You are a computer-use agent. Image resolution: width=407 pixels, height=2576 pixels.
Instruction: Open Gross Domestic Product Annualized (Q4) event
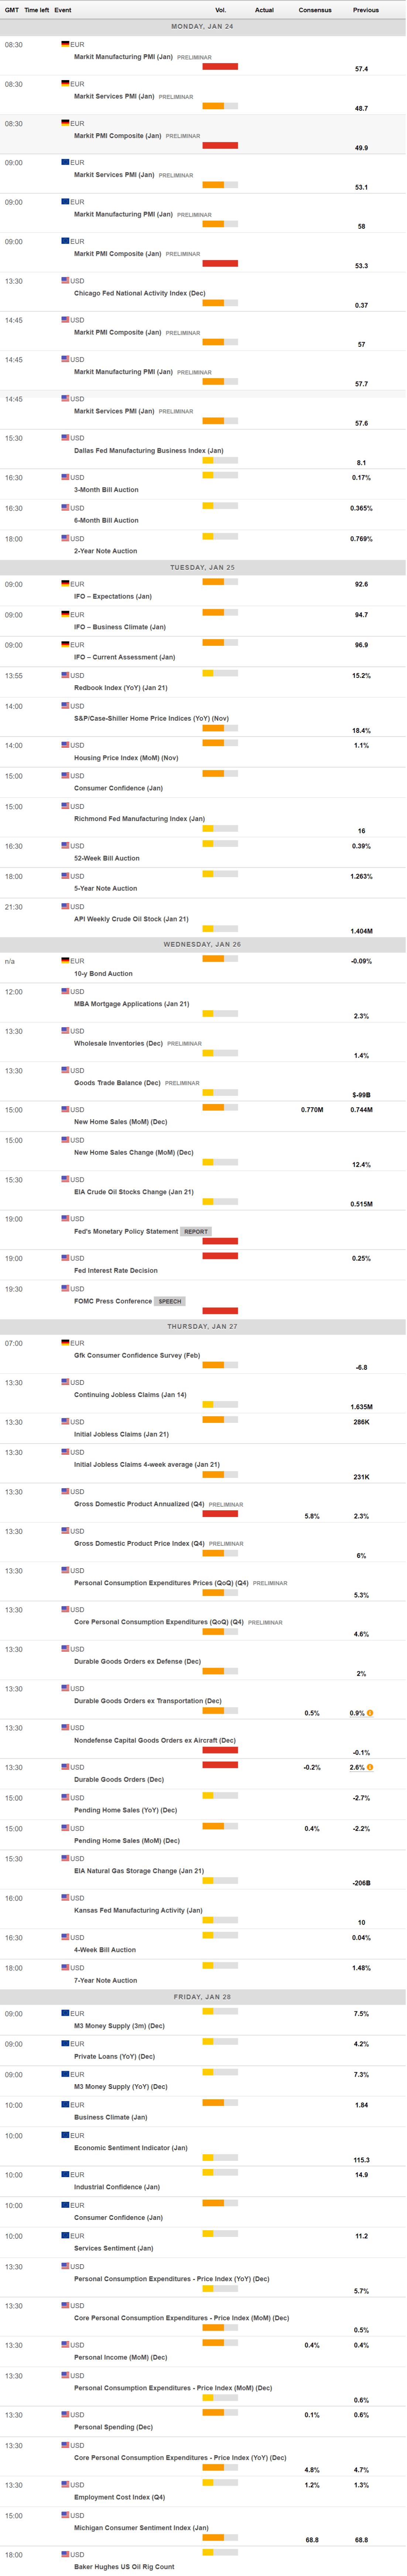(x=139, y=1504)
